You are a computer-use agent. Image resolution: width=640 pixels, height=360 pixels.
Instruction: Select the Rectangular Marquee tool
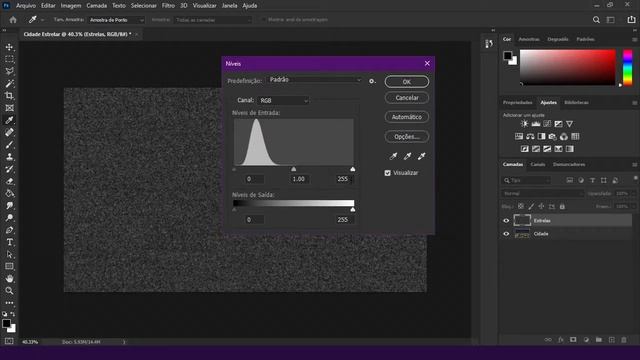pos(9,59)
